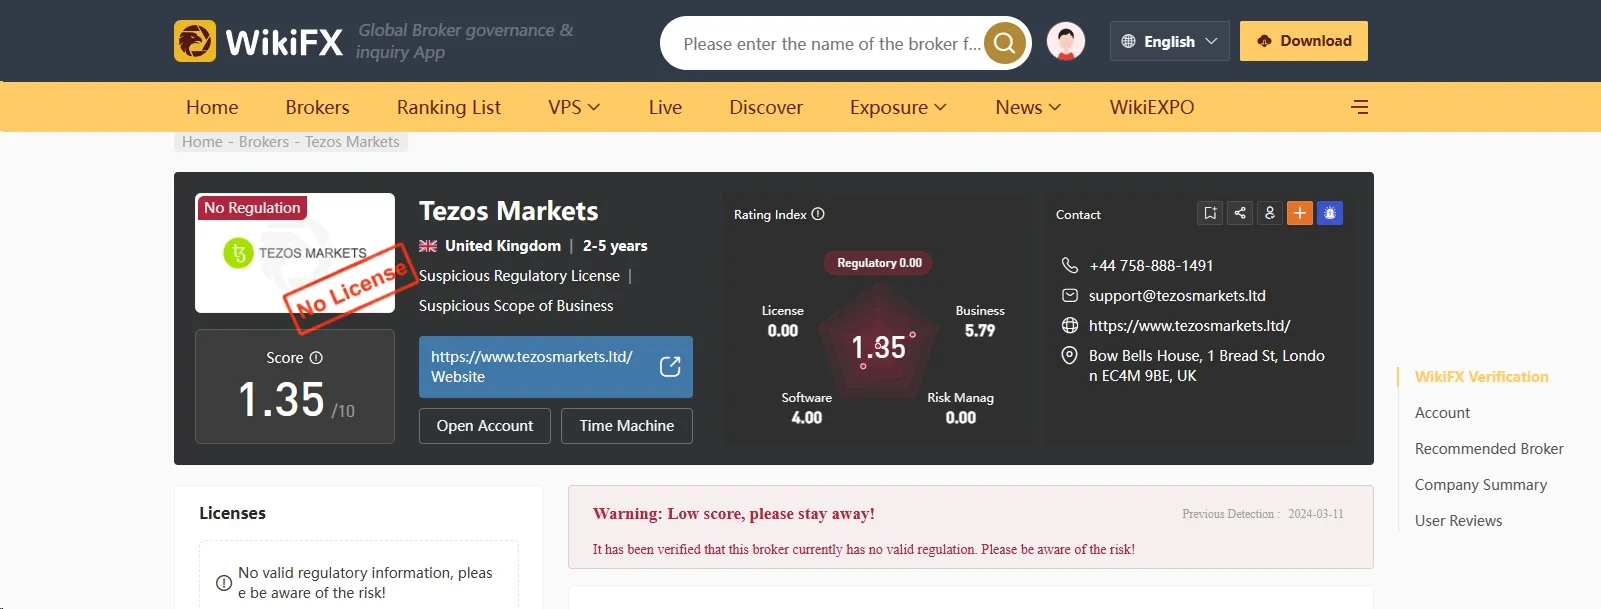Click the WikiFX logo icon
Screen dimensions: 1601x609
coord(195,42)
